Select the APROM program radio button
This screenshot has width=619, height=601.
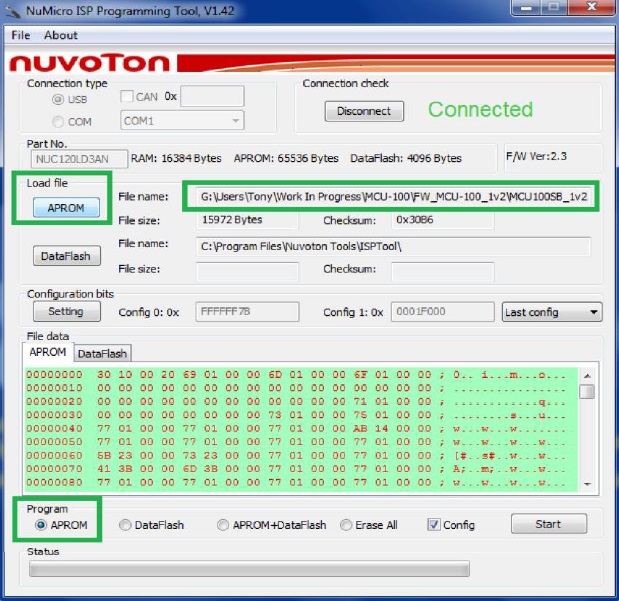(x=41, y=525)
